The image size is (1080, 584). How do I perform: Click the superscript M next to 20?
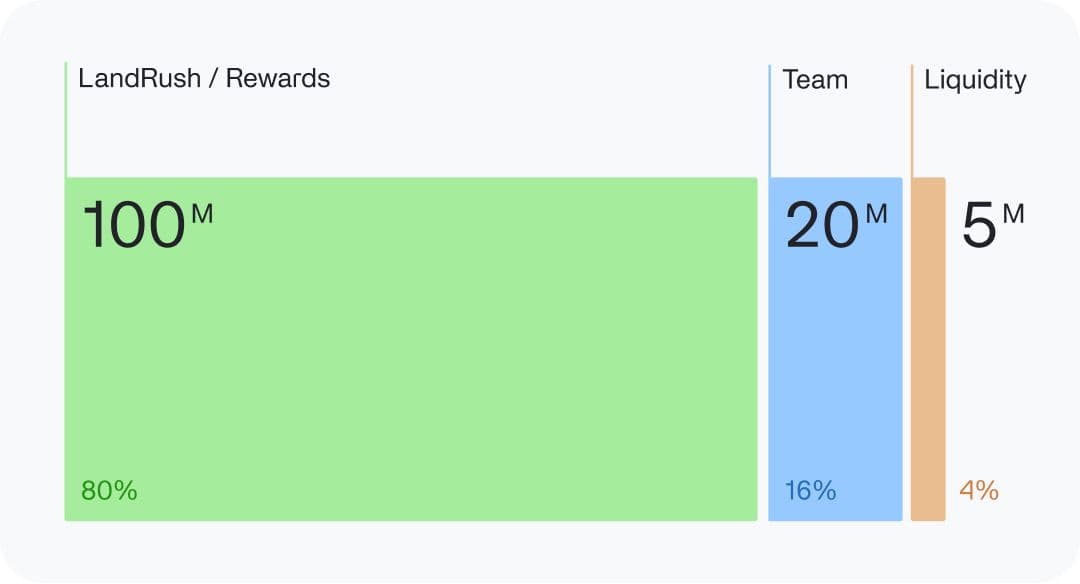pos(876,213)
